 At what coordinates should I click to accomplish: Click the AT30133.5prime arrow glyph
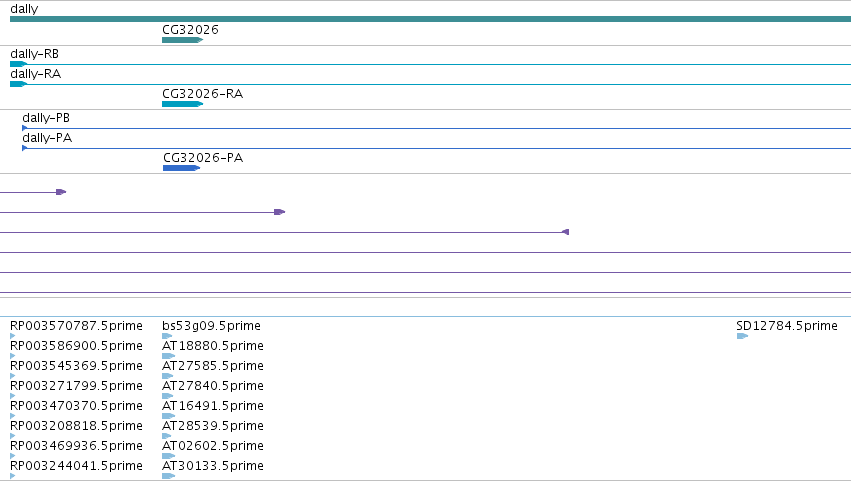[169, 476]
